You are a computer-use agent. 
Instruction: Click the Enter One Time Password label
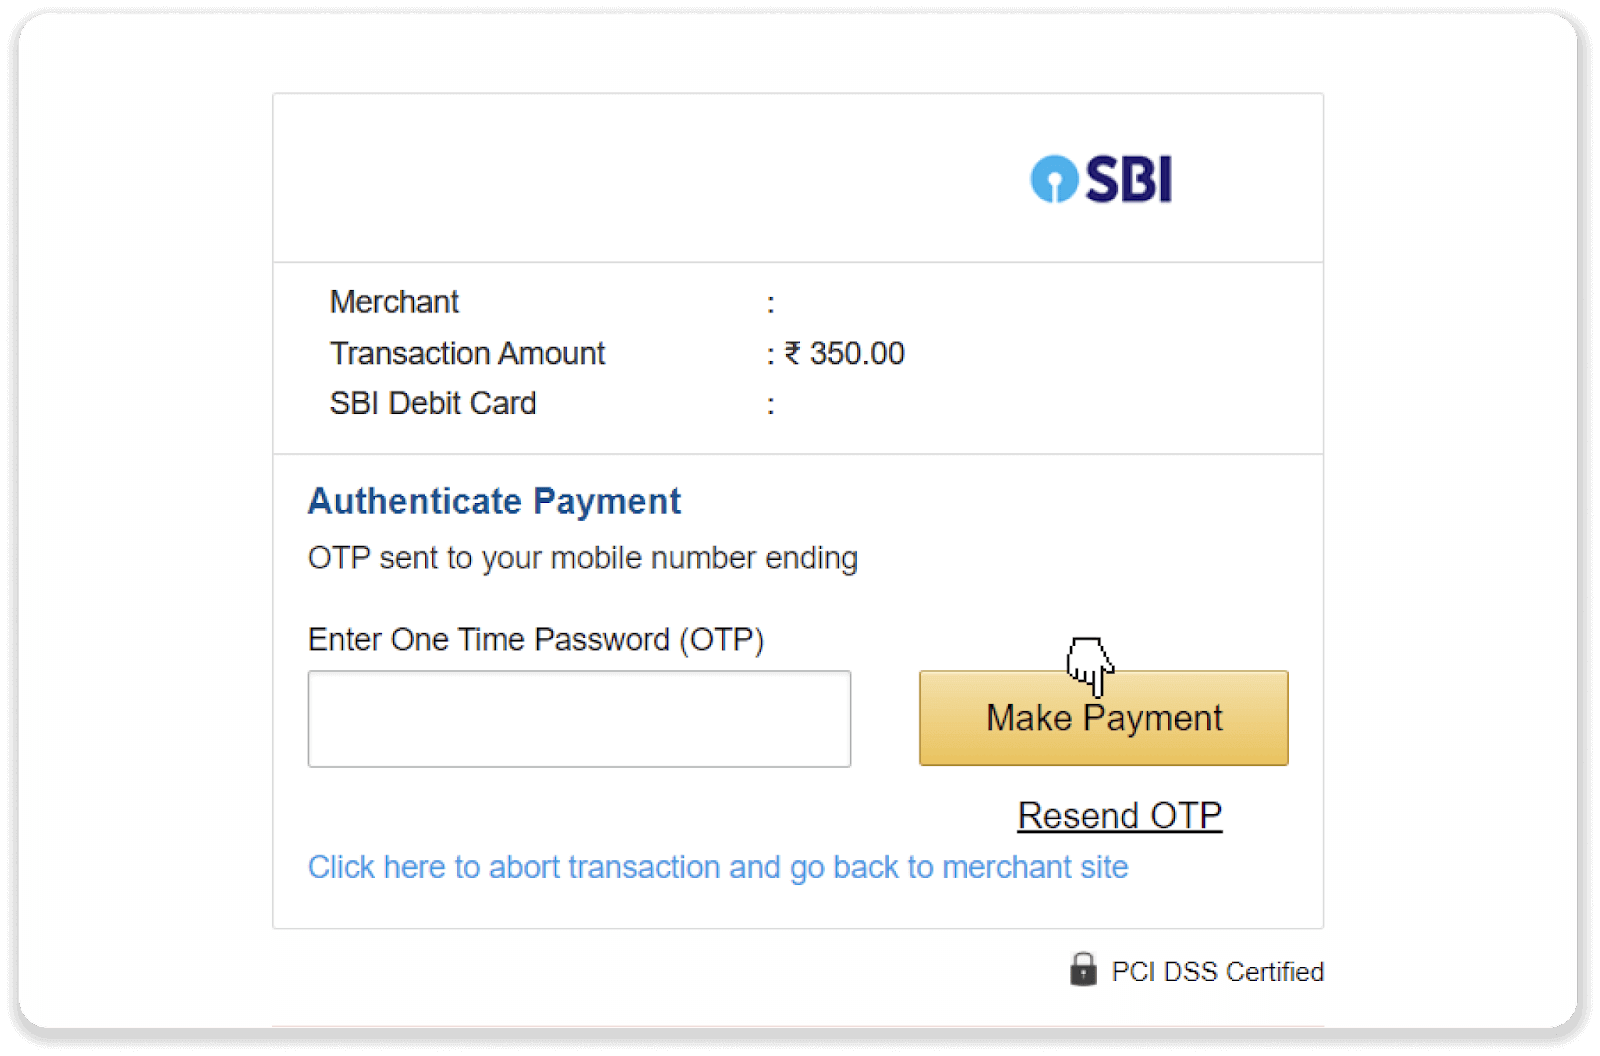pyautogui.click(x=535, y=640)
